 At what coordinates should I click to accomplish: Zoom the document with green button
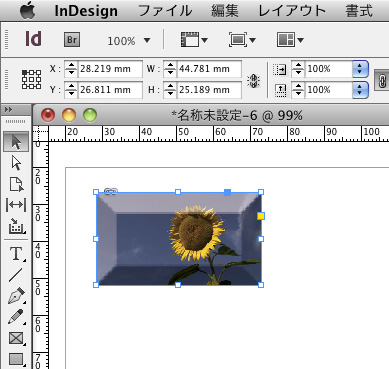point(90,115)
